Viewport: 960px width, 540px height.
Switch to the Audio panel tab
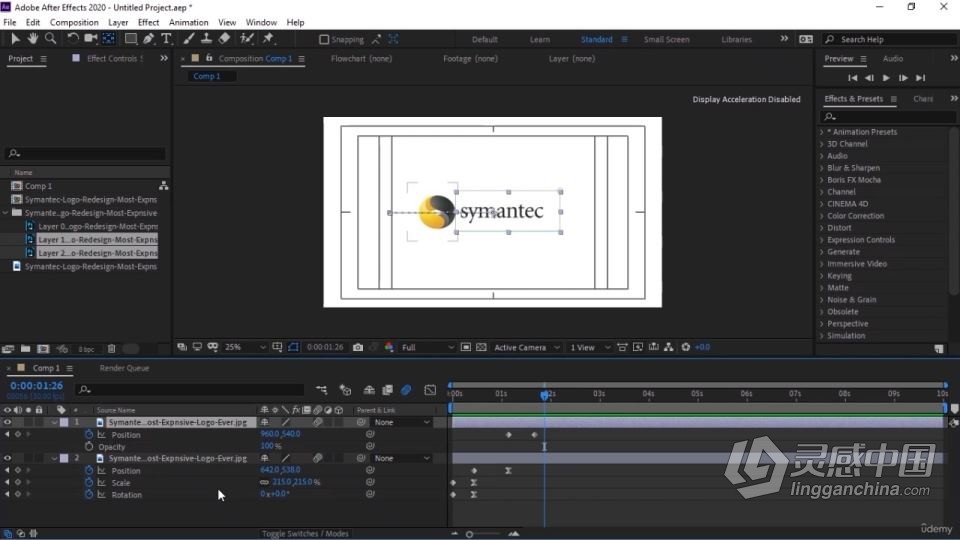coord(893,58)
